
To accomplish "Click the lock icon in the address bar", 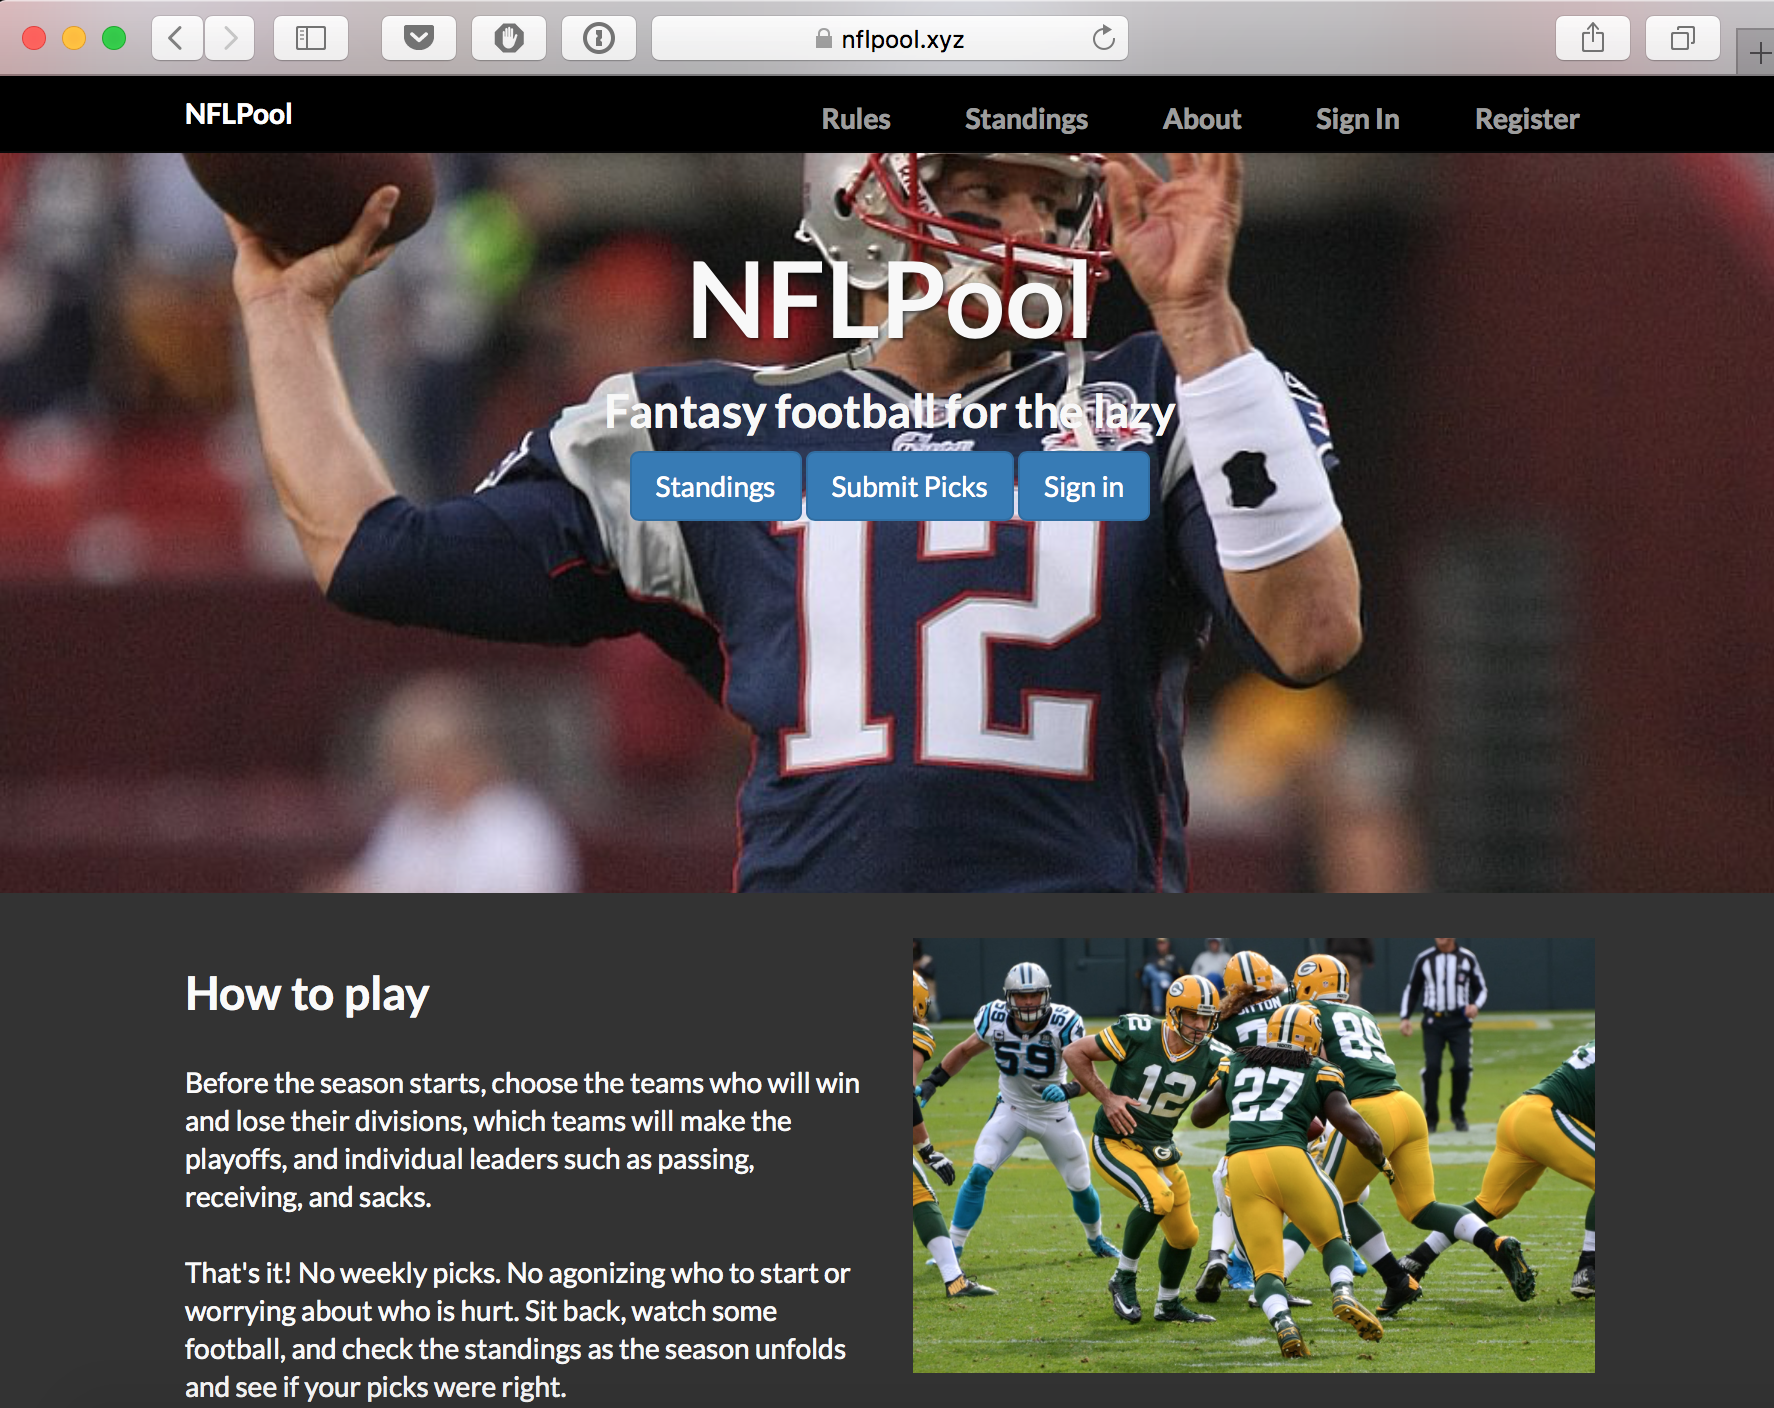I will (x=822, y=39).
